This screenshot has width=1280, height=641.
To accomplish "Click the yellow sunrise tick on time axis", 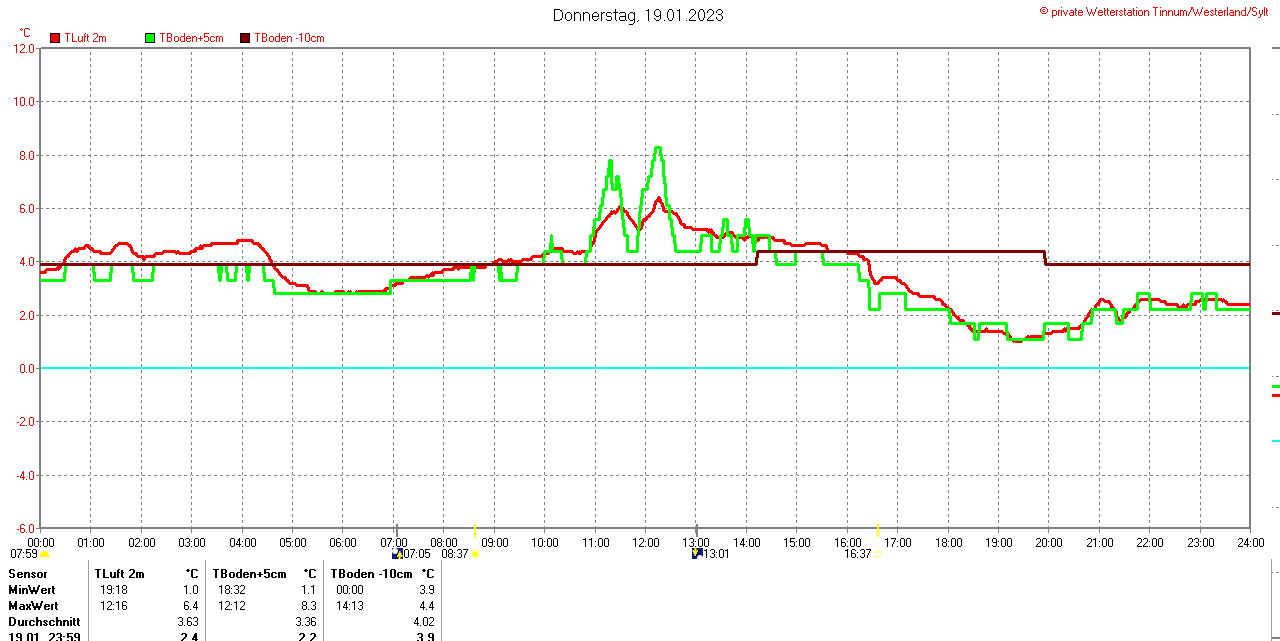I will pyautogui.click(x=474, y=529).
